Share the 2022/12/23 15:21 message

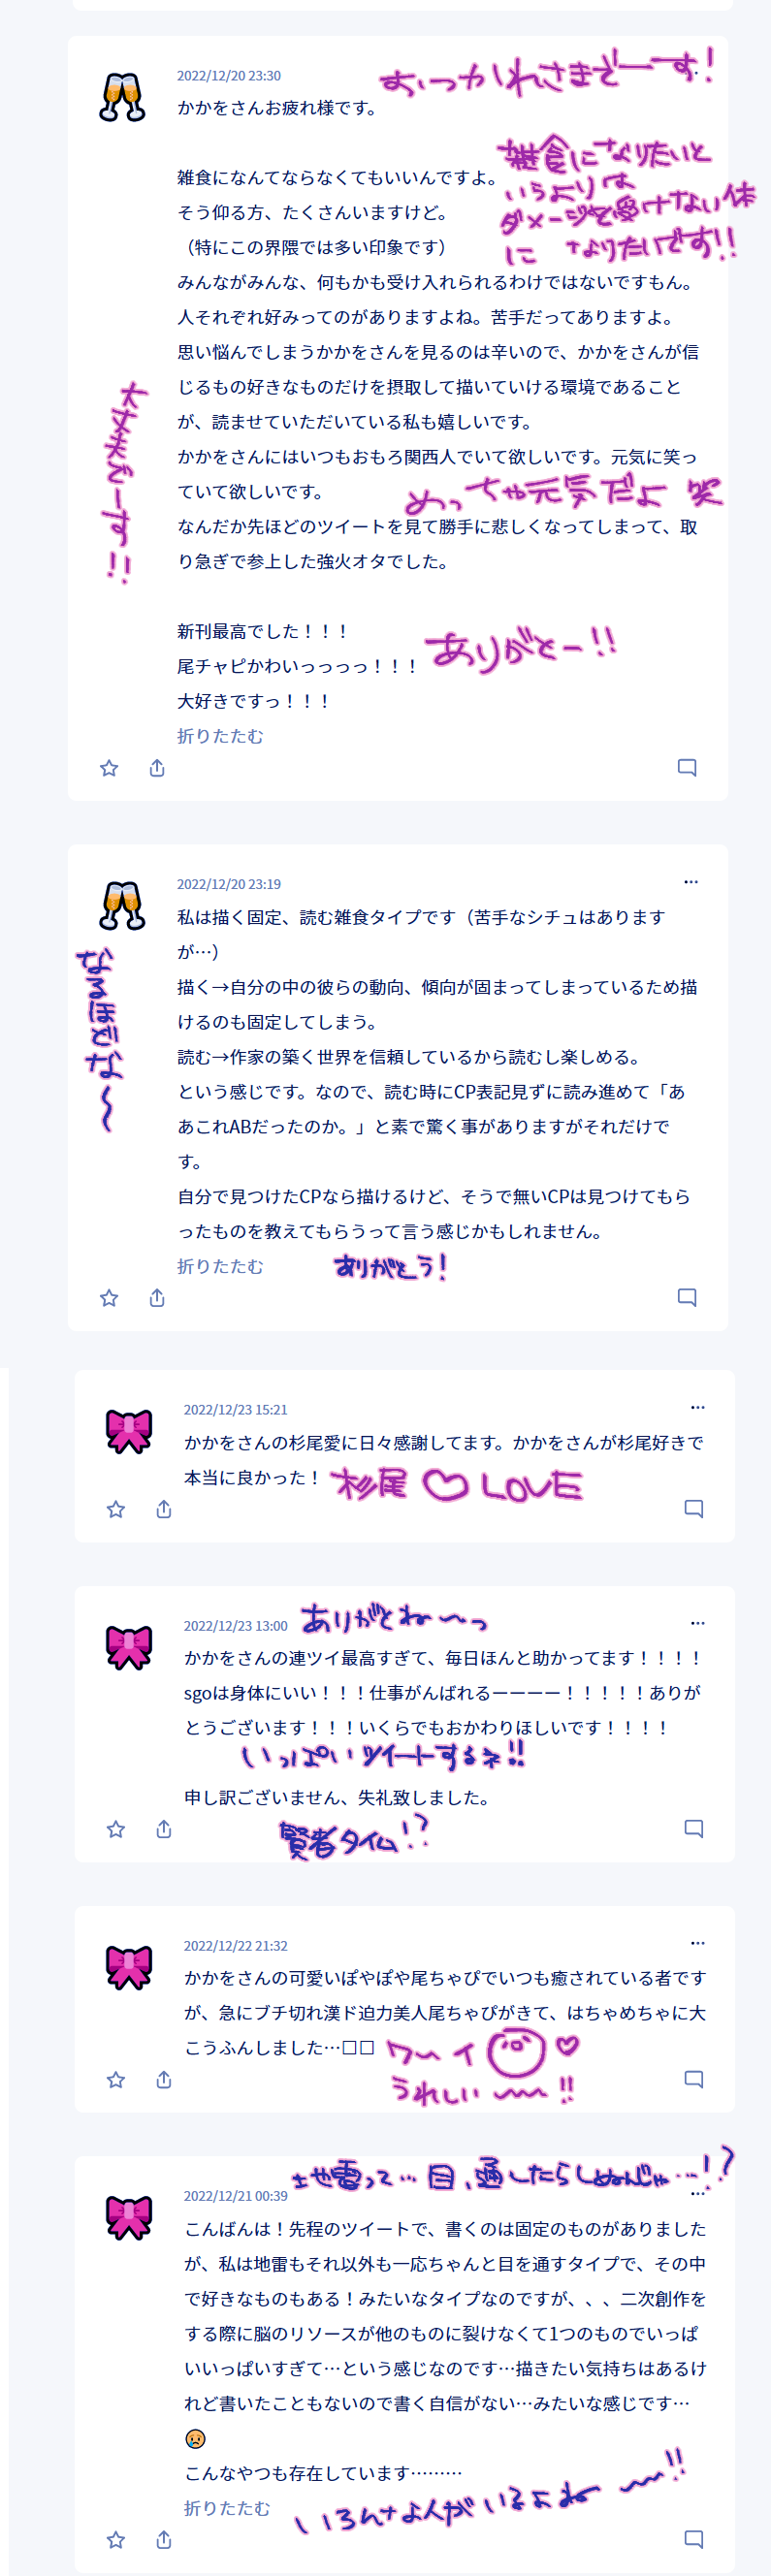tap(164, 1509)
